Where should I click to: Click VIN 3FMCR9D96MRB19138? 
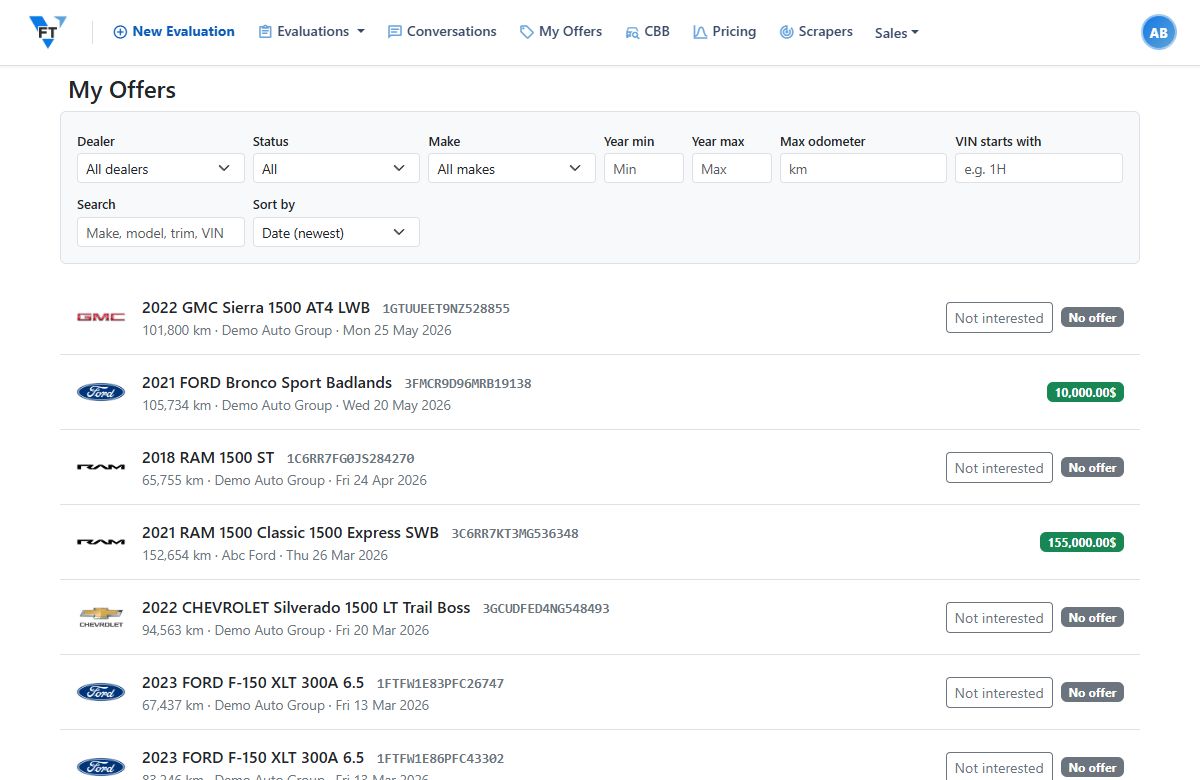(x=468, y=383)
